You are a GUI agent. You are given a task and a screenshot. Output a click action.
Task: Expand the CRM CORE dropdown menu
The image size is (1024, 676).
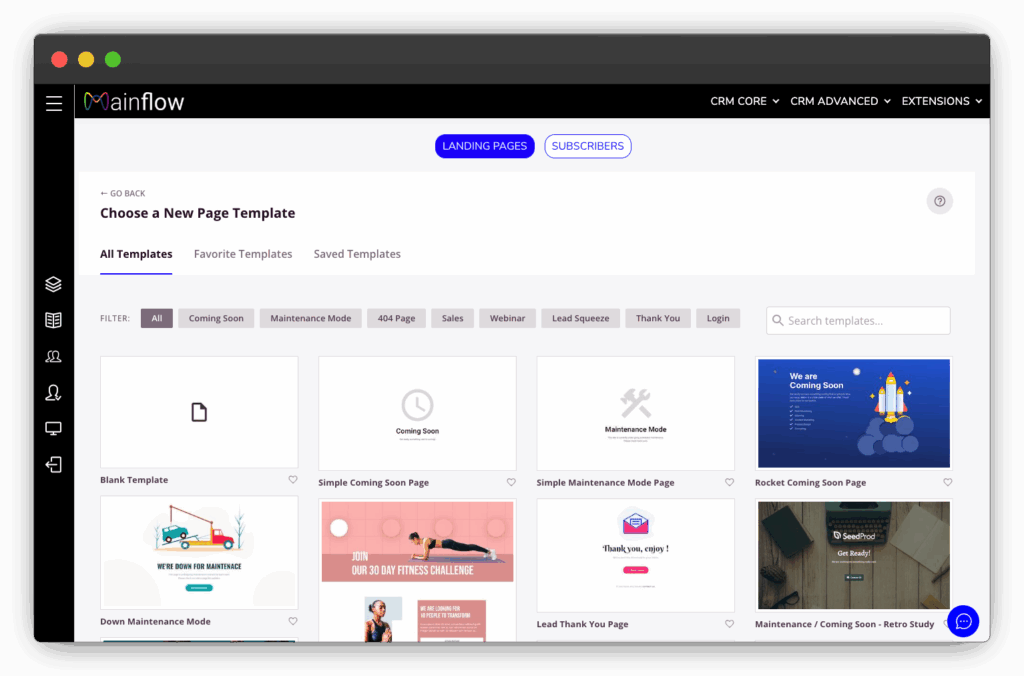[744, 101]
